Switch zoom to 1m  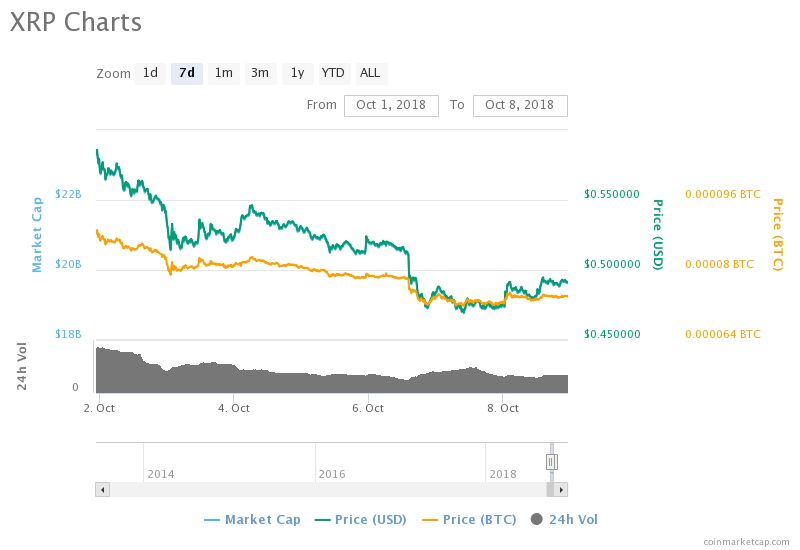[223, 73]
